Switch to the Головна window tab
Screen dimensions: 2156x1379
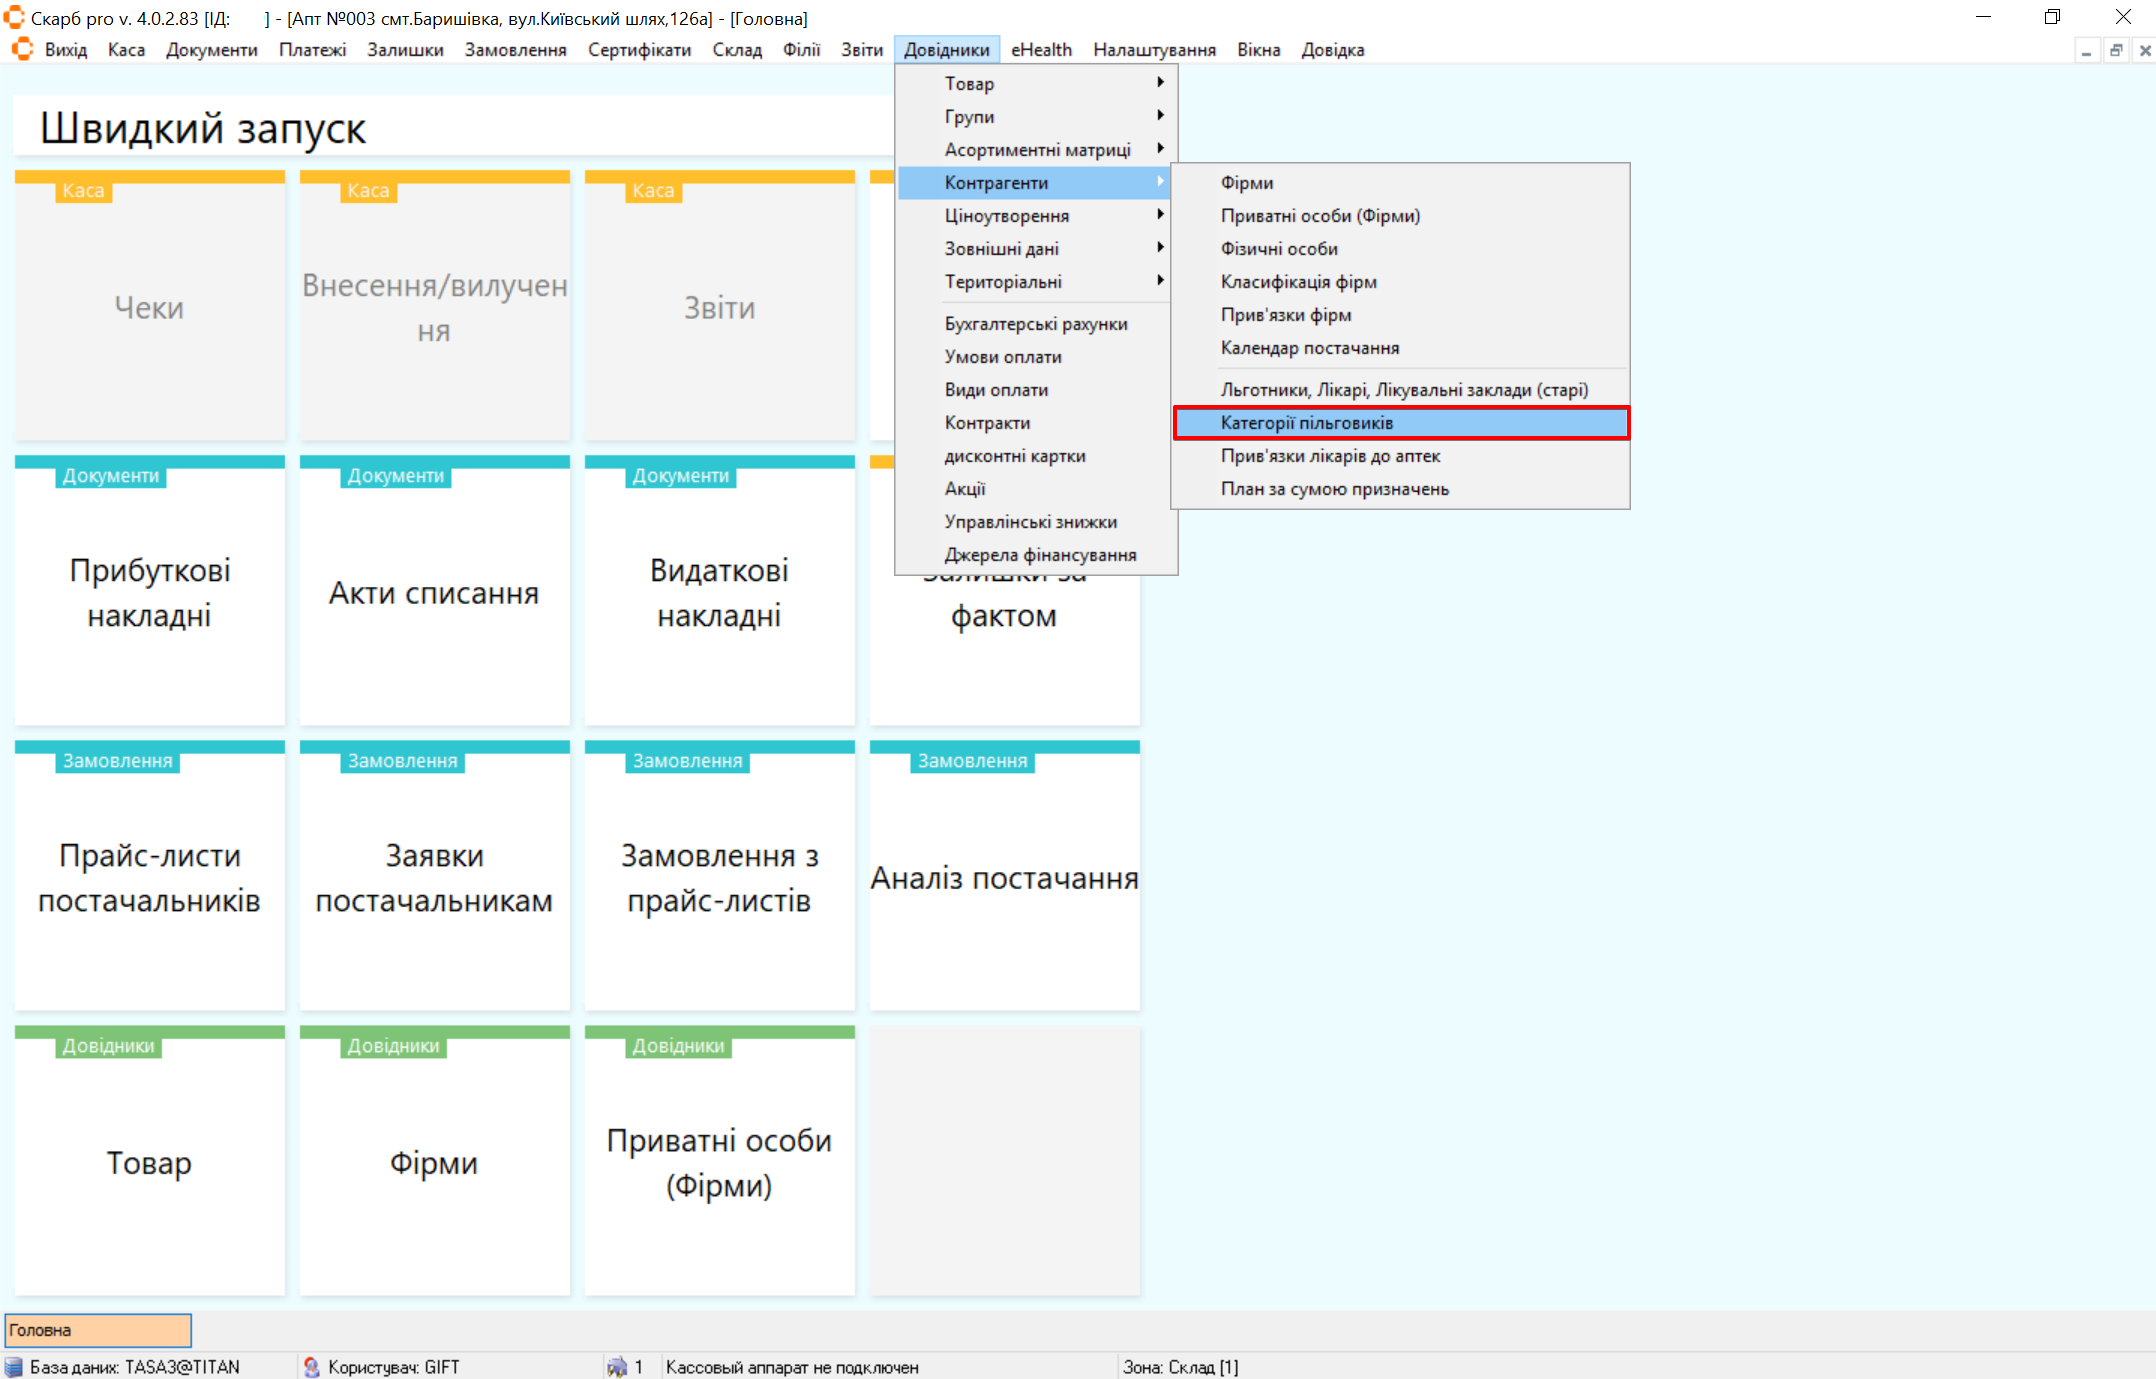pyautogui.click(x=98, y=1330)
